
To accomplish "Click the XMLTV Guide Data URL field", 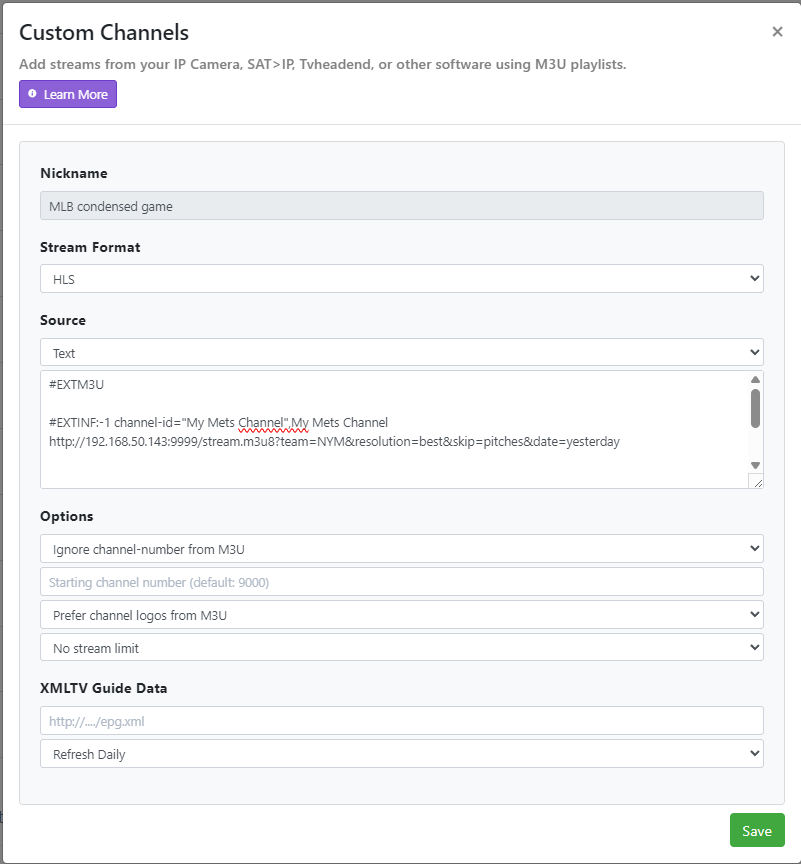I will [x=401, y=721].
